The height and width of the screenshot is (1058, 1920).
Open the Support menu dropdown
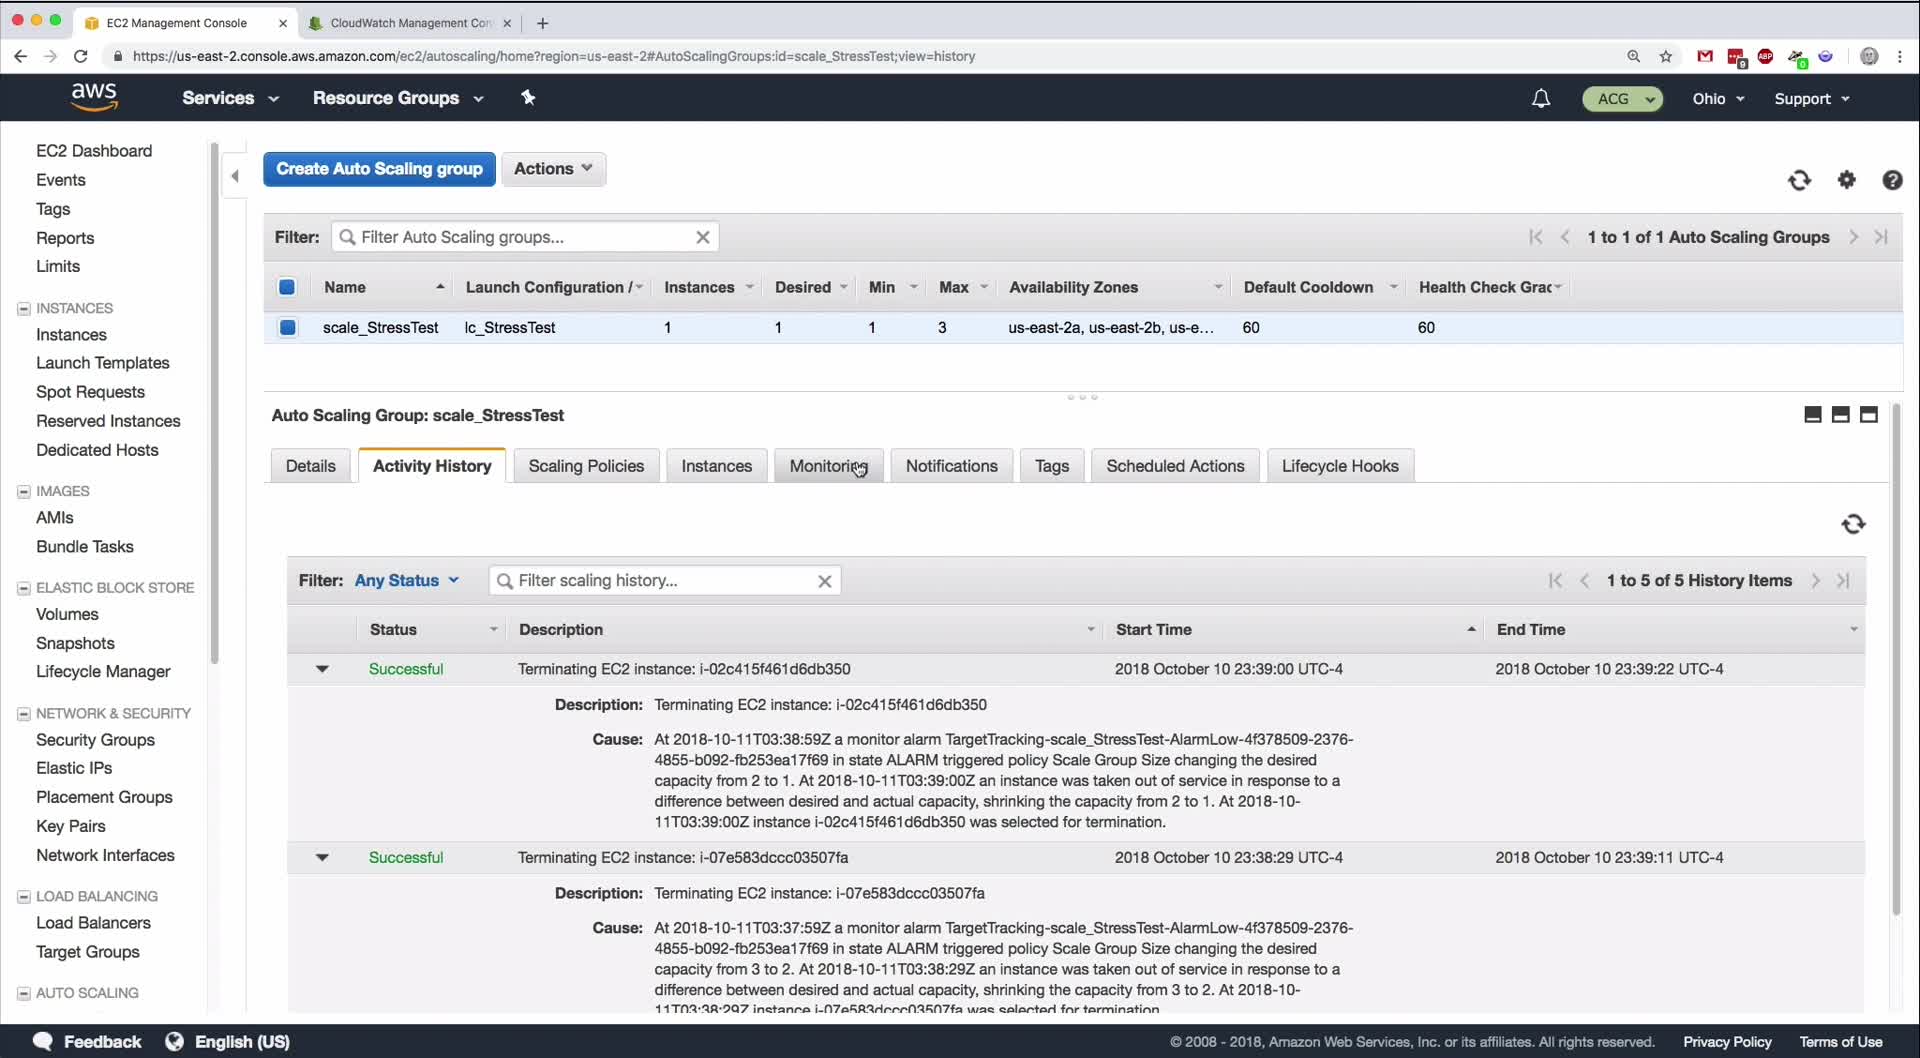tap(1812, 99)
